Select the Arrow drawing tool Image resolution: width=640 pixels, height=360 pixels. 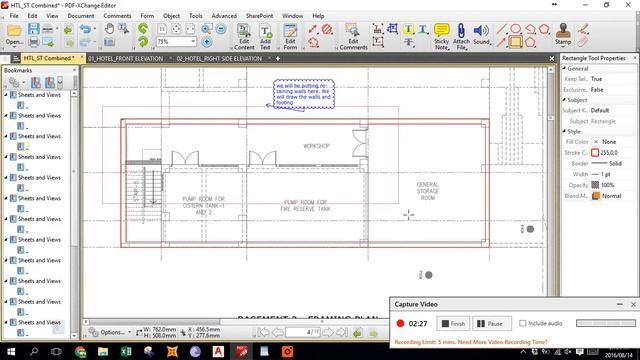point(502,42)
